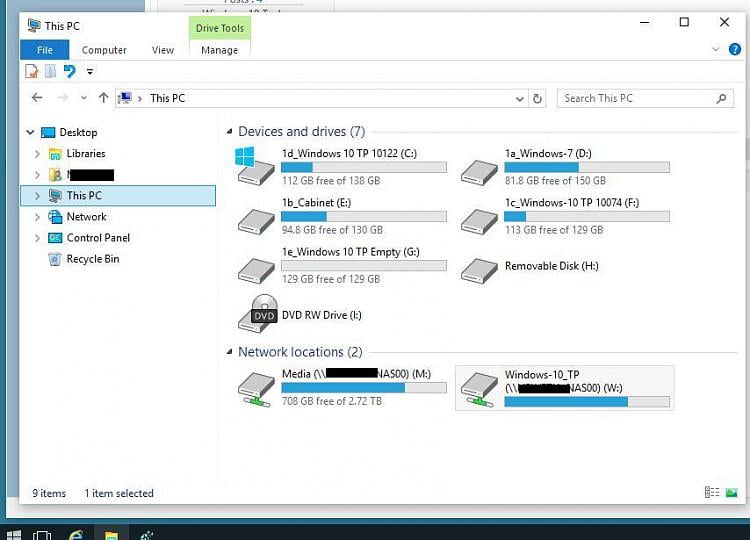
Task: Open Control Panel in the navigation pane
Action: coord(98,238)
